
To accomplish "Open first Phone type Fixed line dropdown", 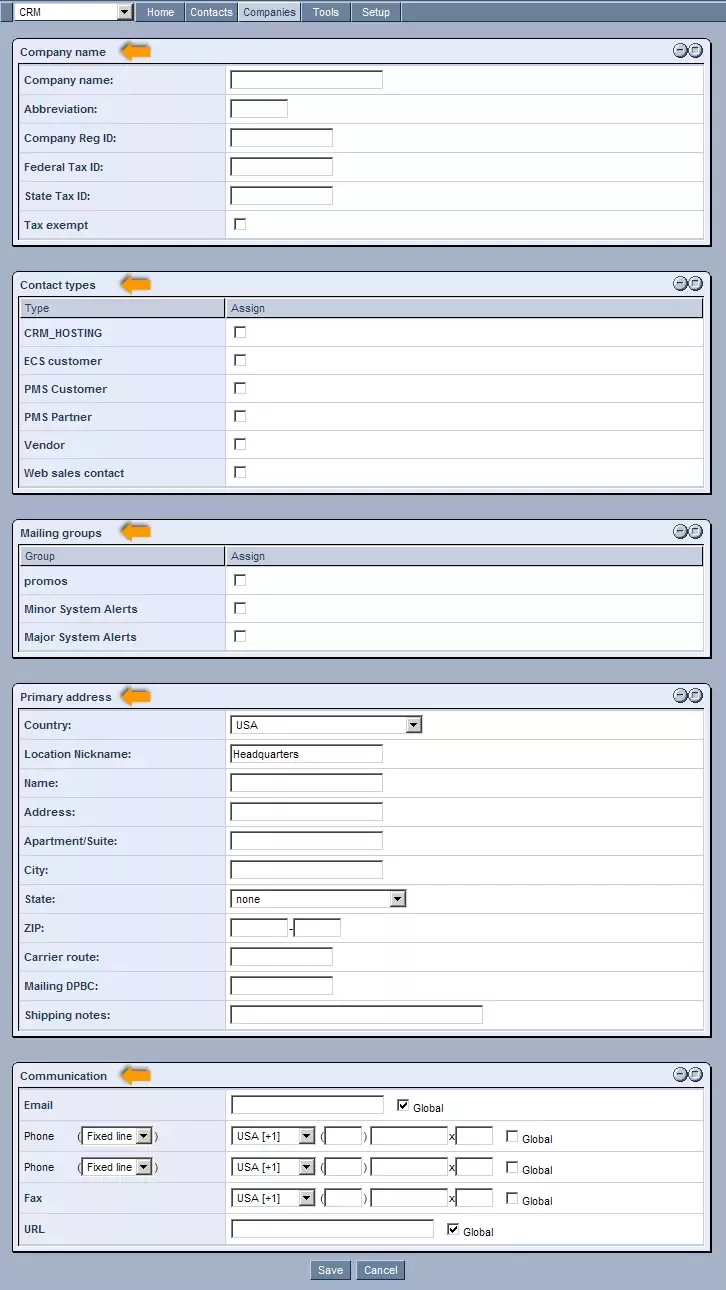I will click(117, 1136).
